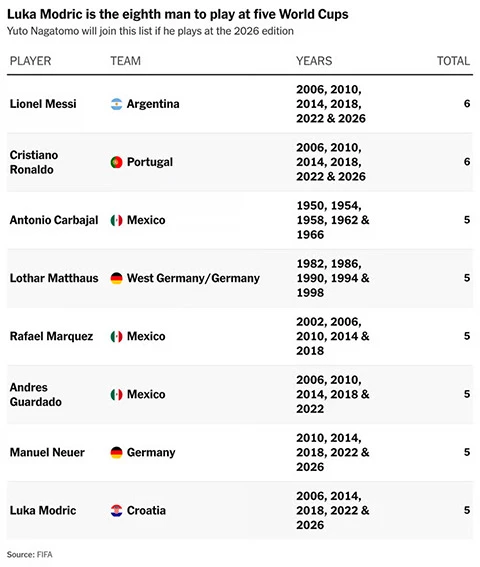Click Germany flag next to Manuel Neuer
480x567 pixels.
[116, 452]
